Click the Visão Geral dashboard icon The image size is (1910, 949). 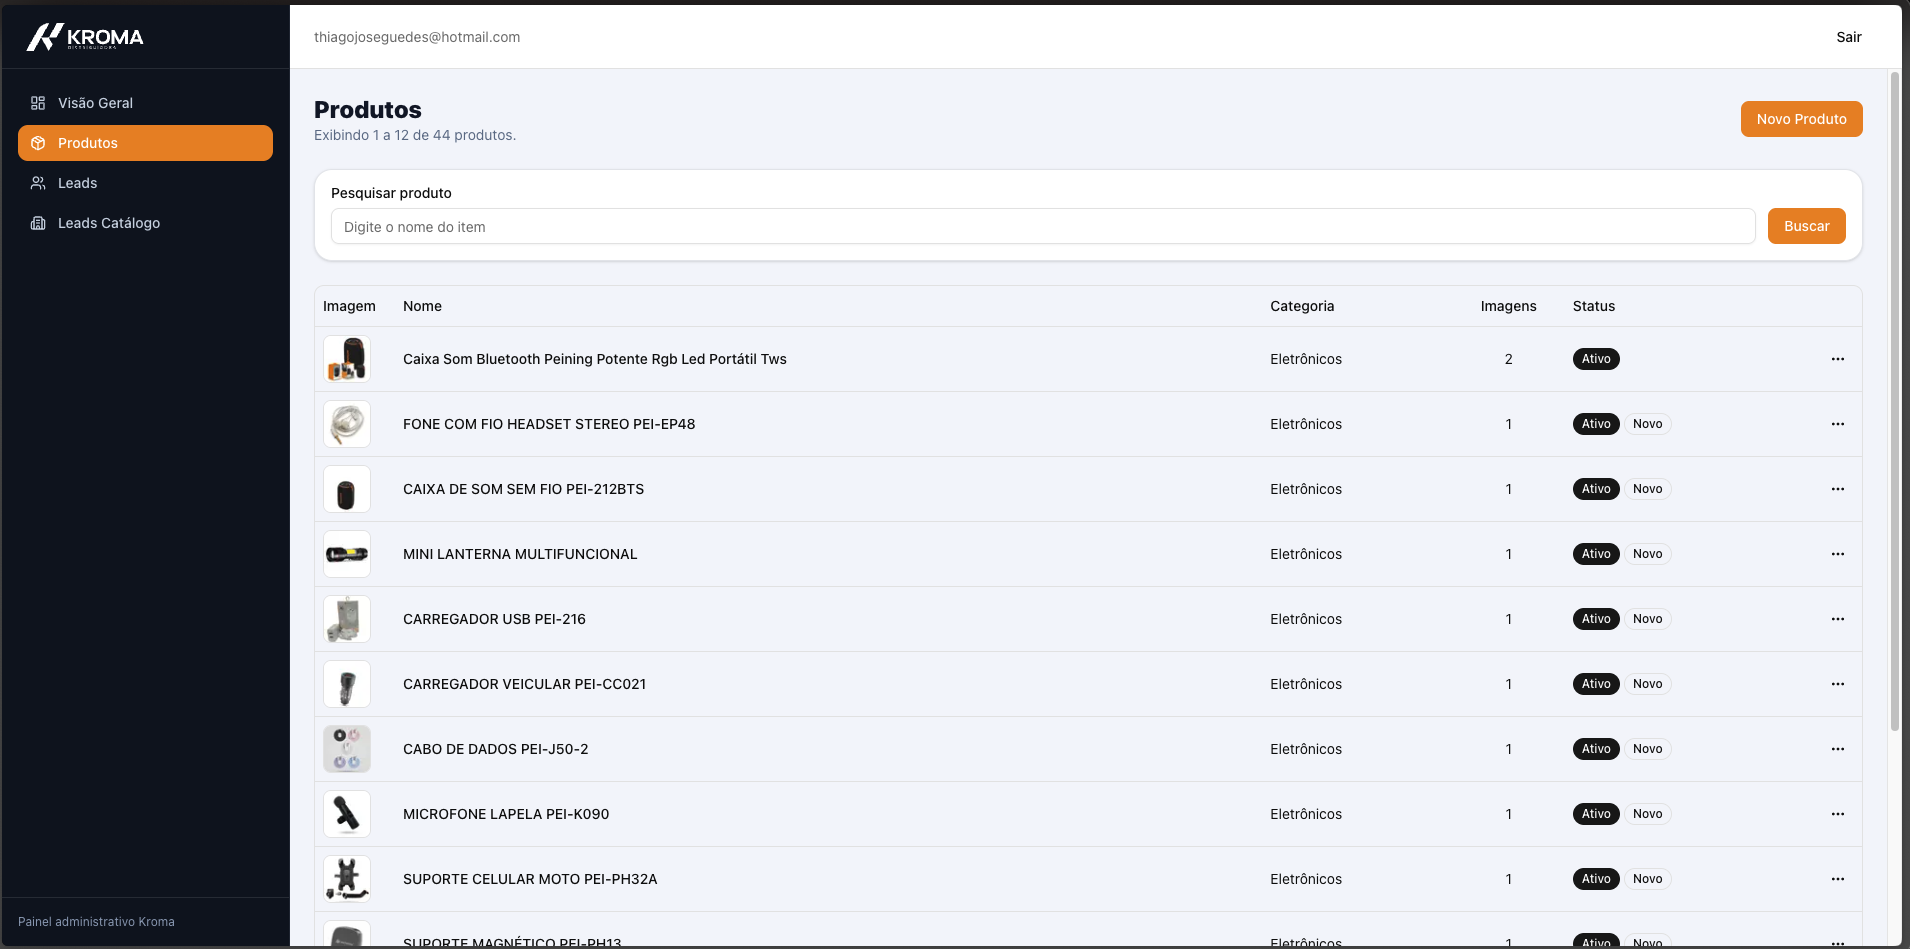point(38,103)
